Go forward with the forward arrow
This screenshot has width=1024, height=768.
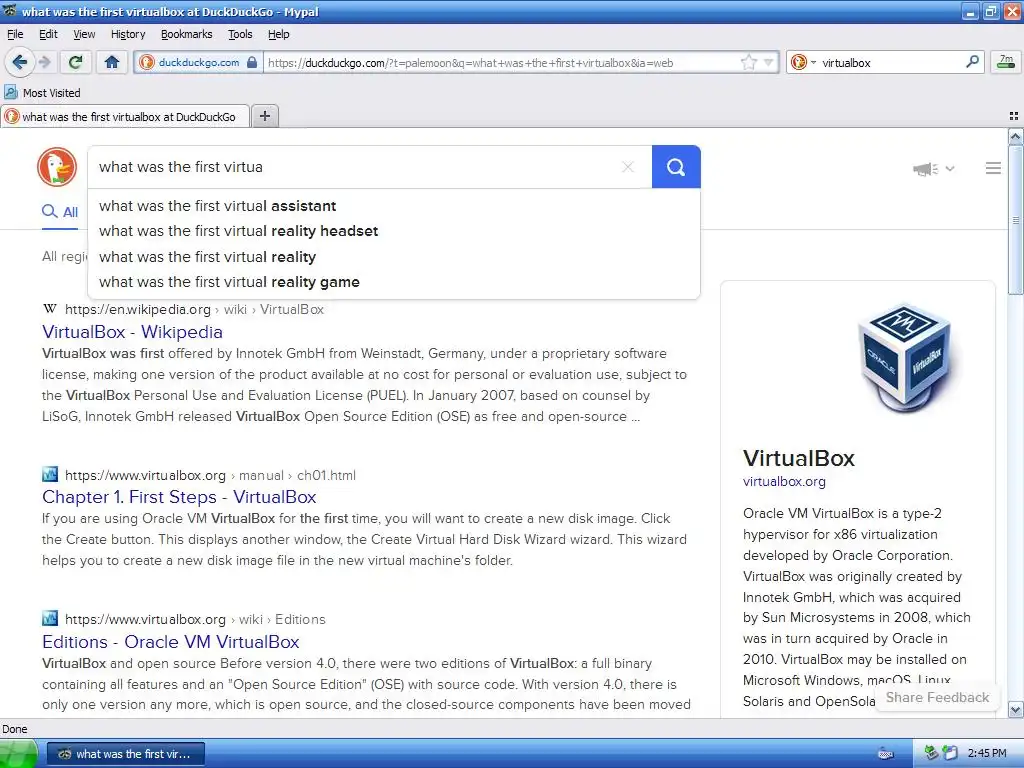pos(44,63)
